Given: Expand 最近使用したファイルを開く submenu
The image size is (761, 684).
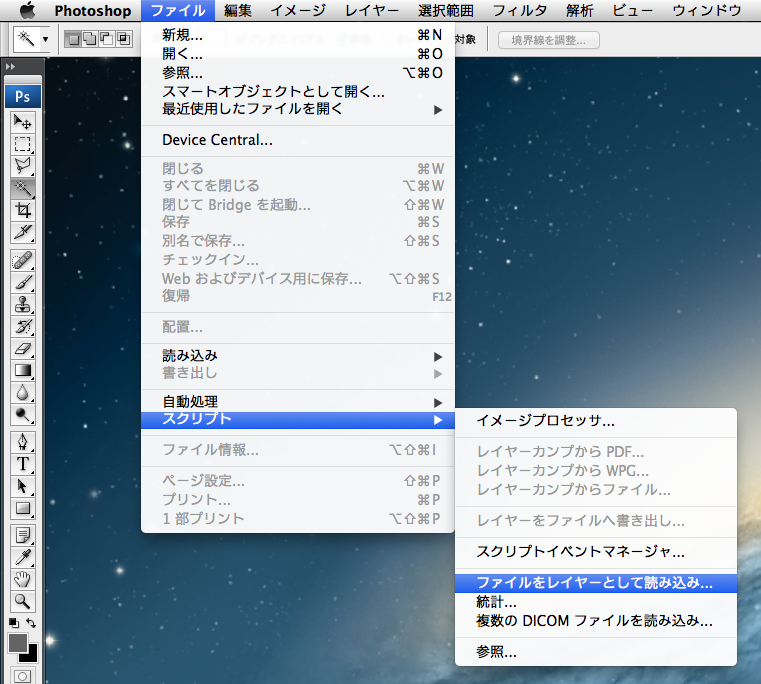Looking at the screenshot, I should pyautogui.click(x=300, y=109).
